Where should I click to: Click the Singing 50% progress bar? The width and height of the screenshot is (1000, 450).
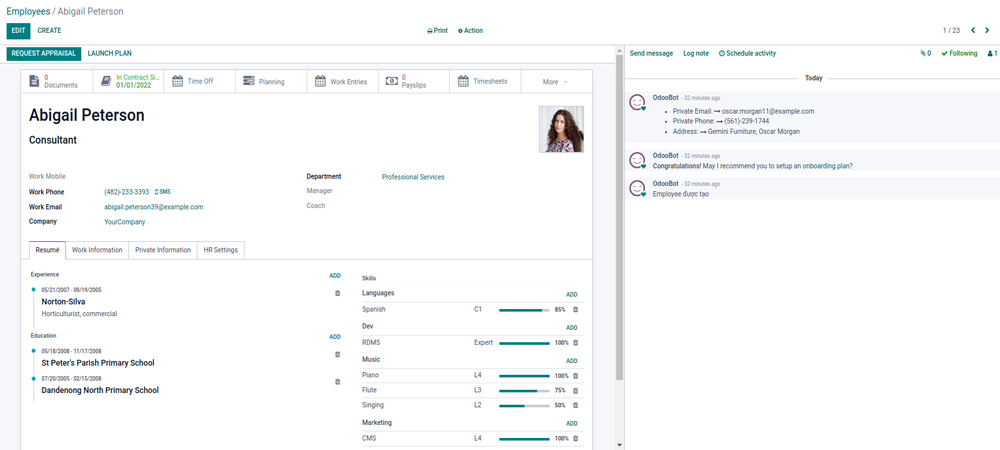coord(524,405)
